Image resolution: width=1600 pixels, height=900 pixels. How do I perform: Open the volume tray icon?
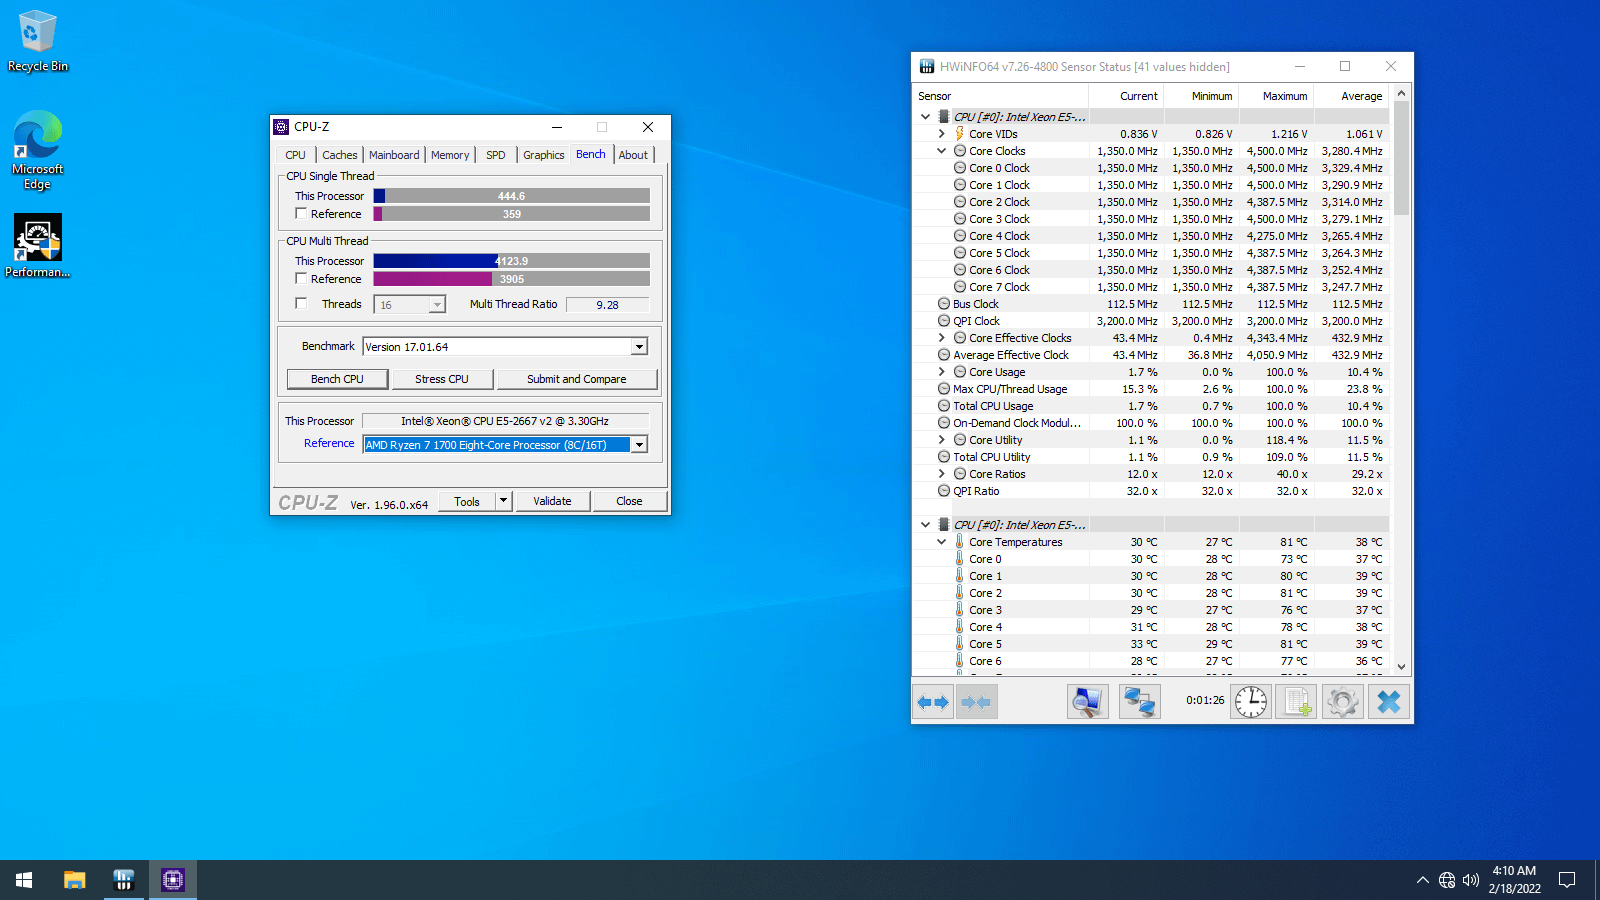pos(1471,880)
